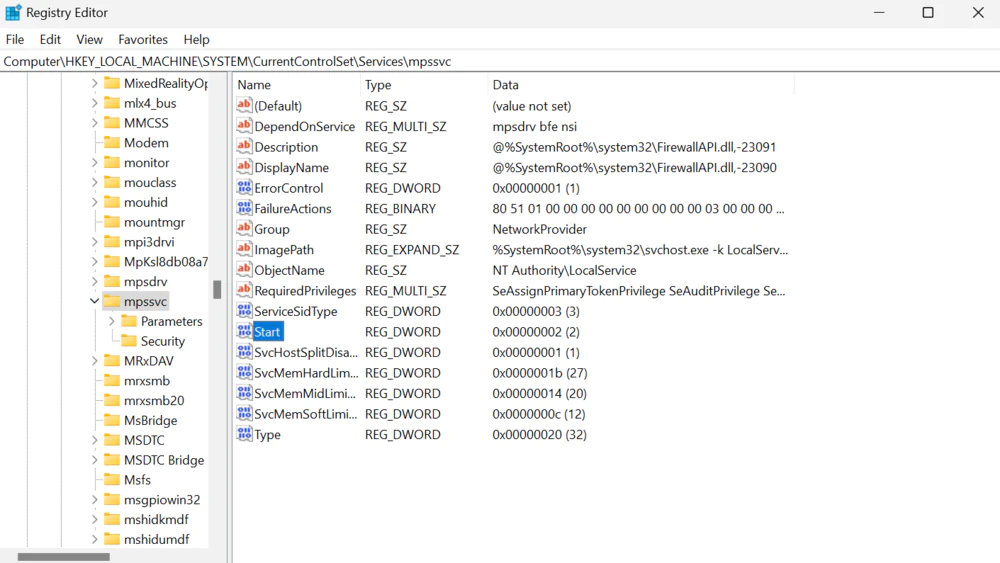Select the MSDTC key
The width and height of the screenshot is (1000, 563).
click(x=144, y=440)
